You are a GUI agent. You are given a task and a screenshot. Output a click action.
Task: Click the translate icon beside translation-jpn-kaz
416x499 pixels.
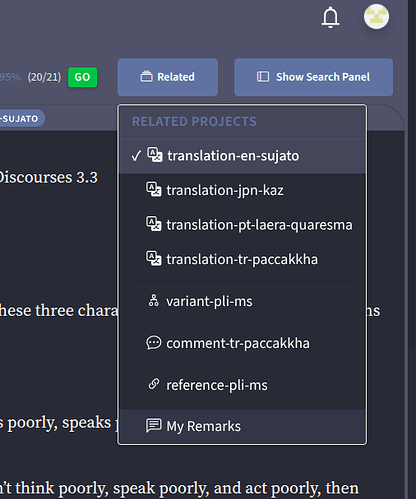point(154,190)
